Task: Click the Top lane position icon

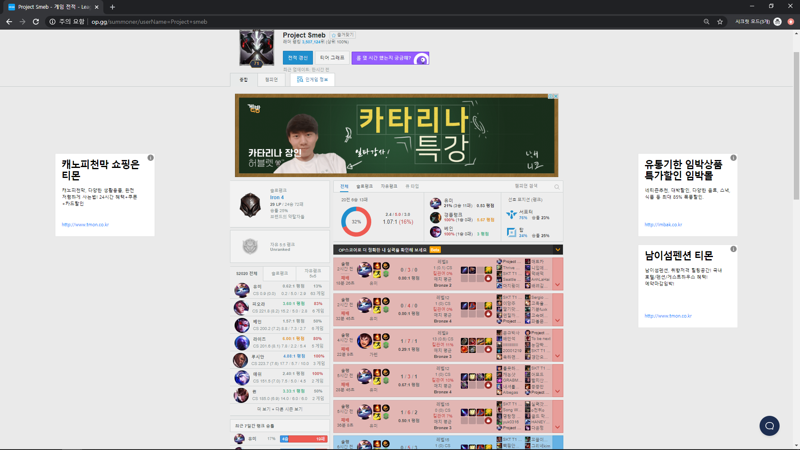Action: 511,233
